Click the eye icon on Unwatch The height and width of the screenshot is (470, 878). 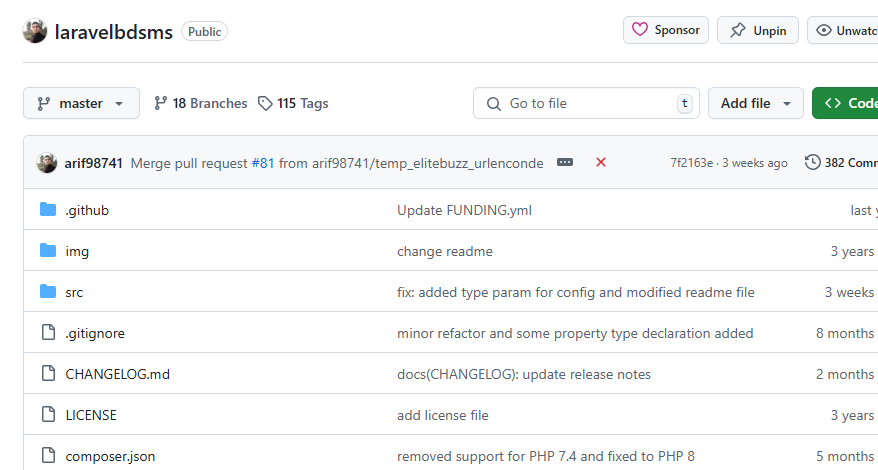824,30
